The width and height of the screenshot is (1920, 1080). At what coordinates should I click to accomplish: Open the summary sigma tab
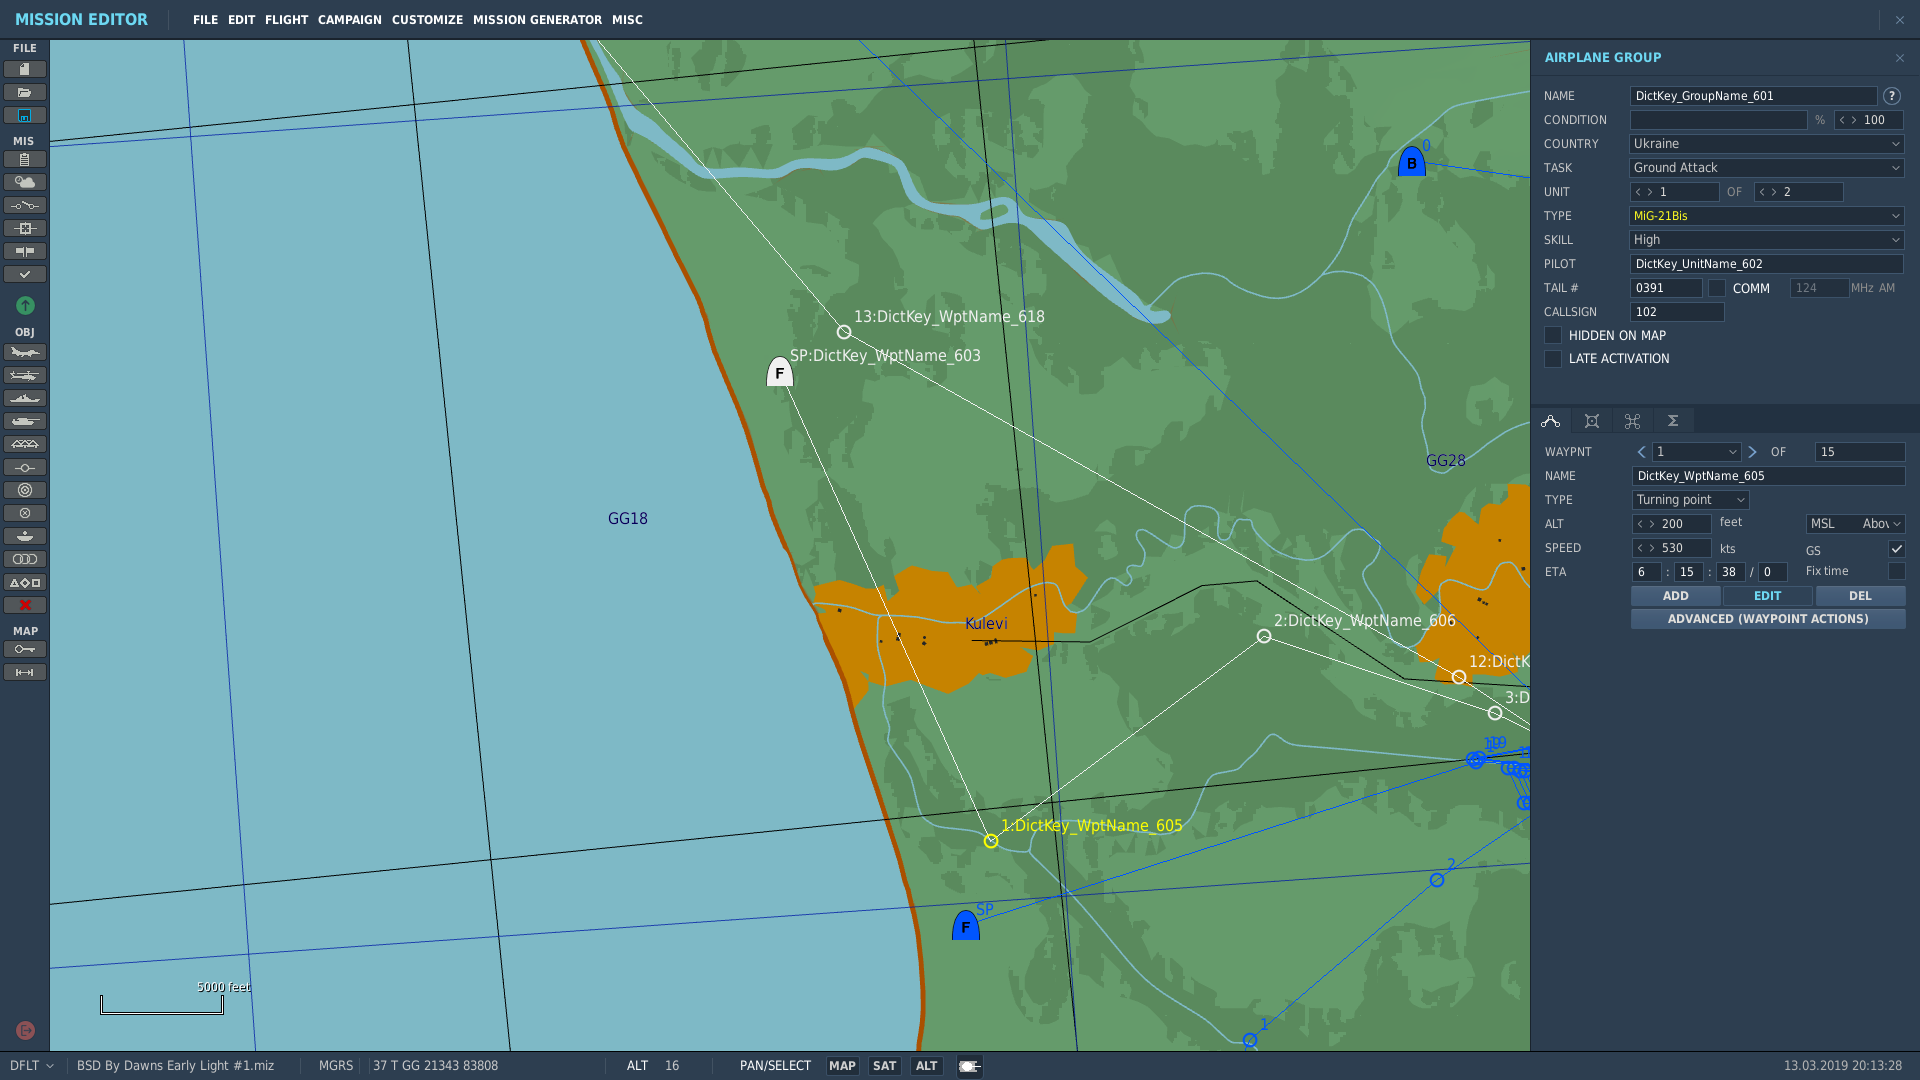click(1672, 421)
